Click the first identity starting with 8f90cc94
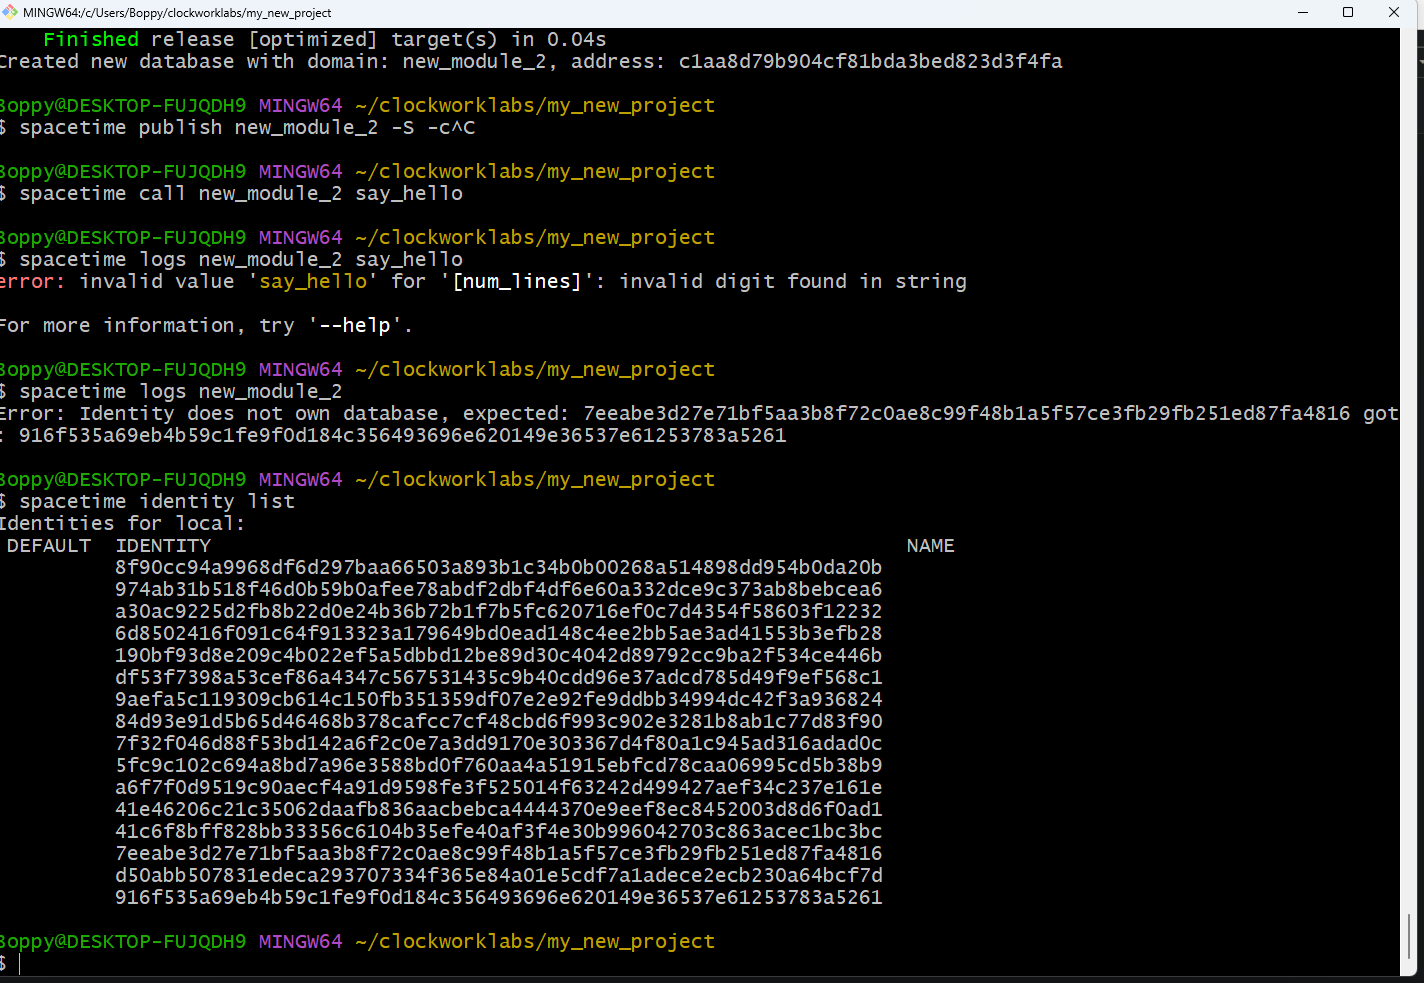 [498, 567]
